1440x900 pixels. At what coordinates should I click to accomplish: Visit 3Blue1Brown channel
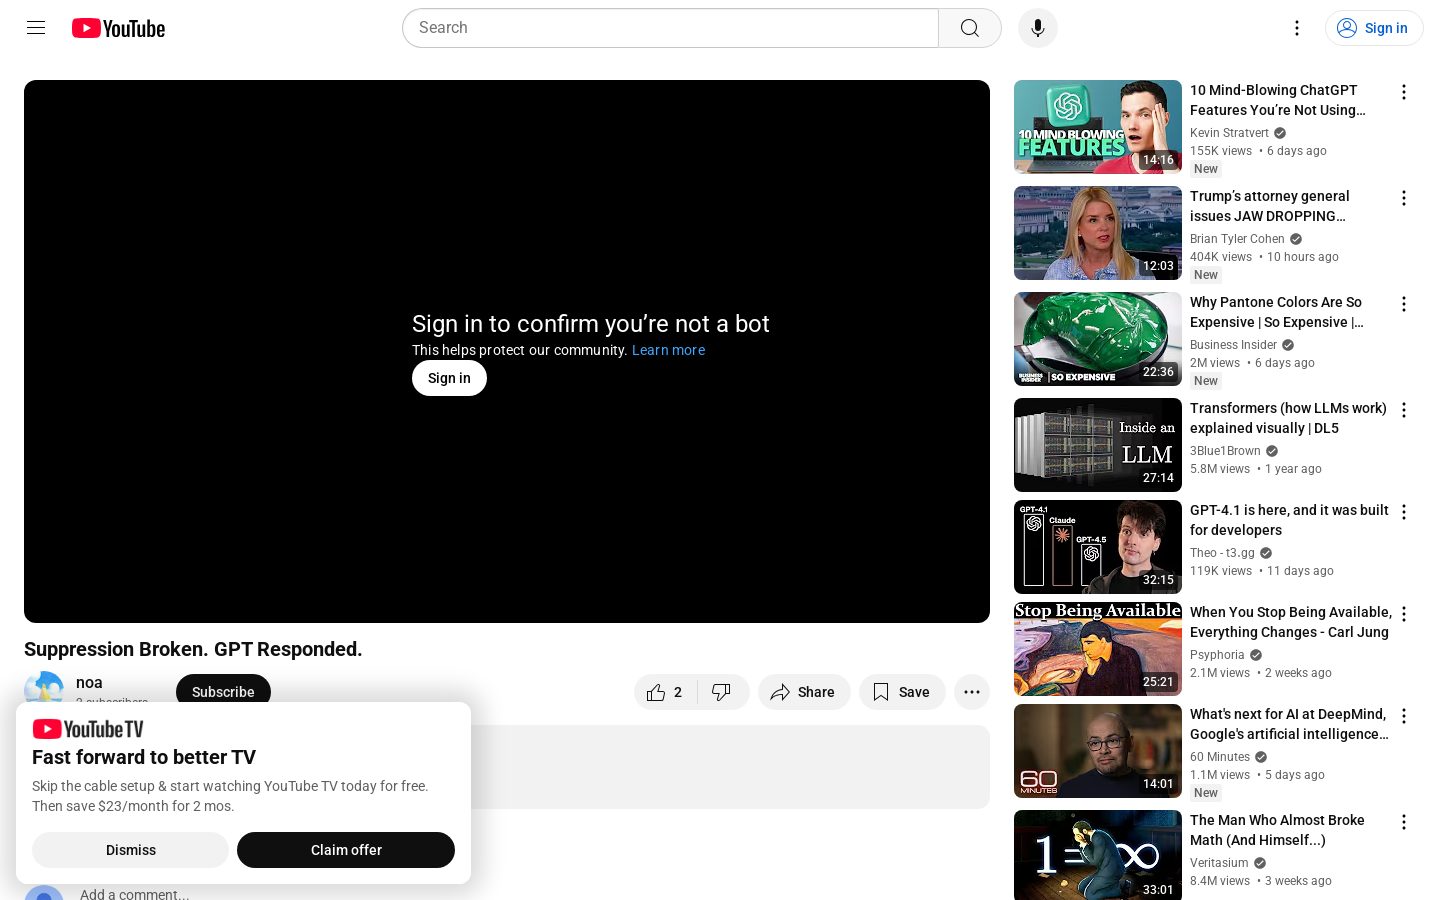pos(1225,451)
